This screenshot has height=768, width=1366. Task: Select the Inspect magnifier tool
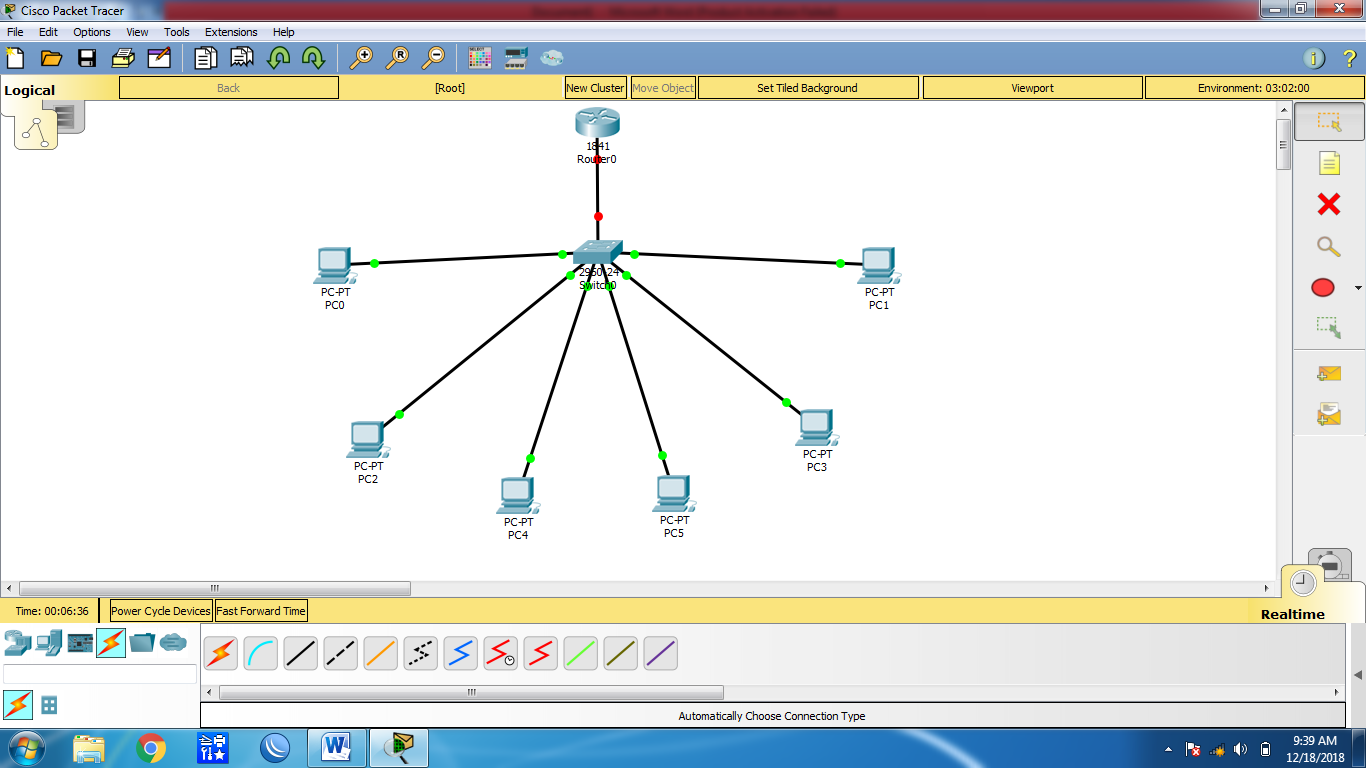(1327, 247)
